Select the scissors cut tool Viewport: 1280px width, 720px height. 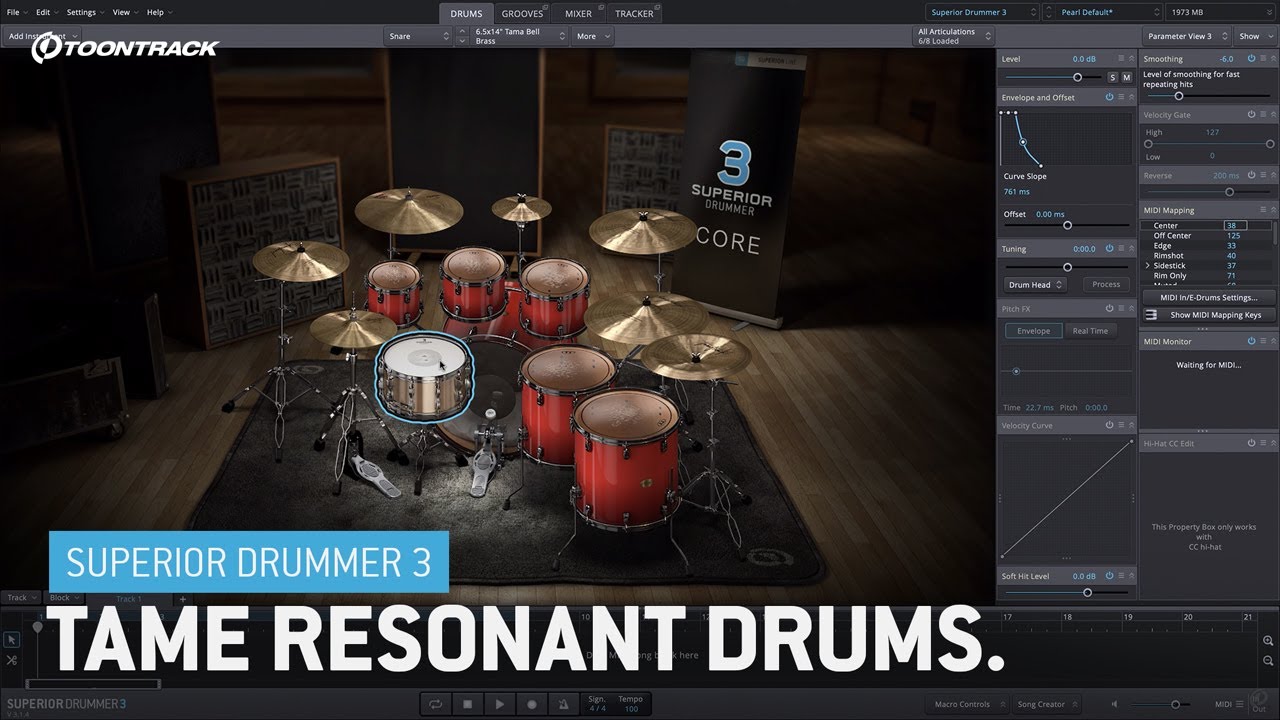[12, 660]
